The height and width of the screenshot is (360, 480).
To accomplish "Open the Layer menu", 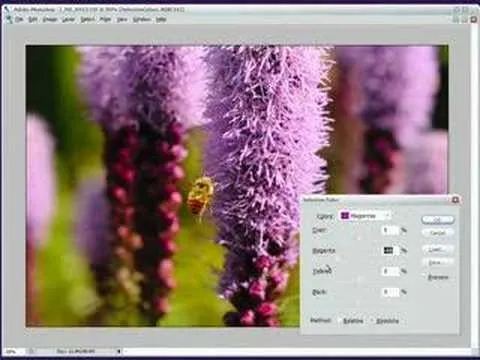I will tap(68, 20).
